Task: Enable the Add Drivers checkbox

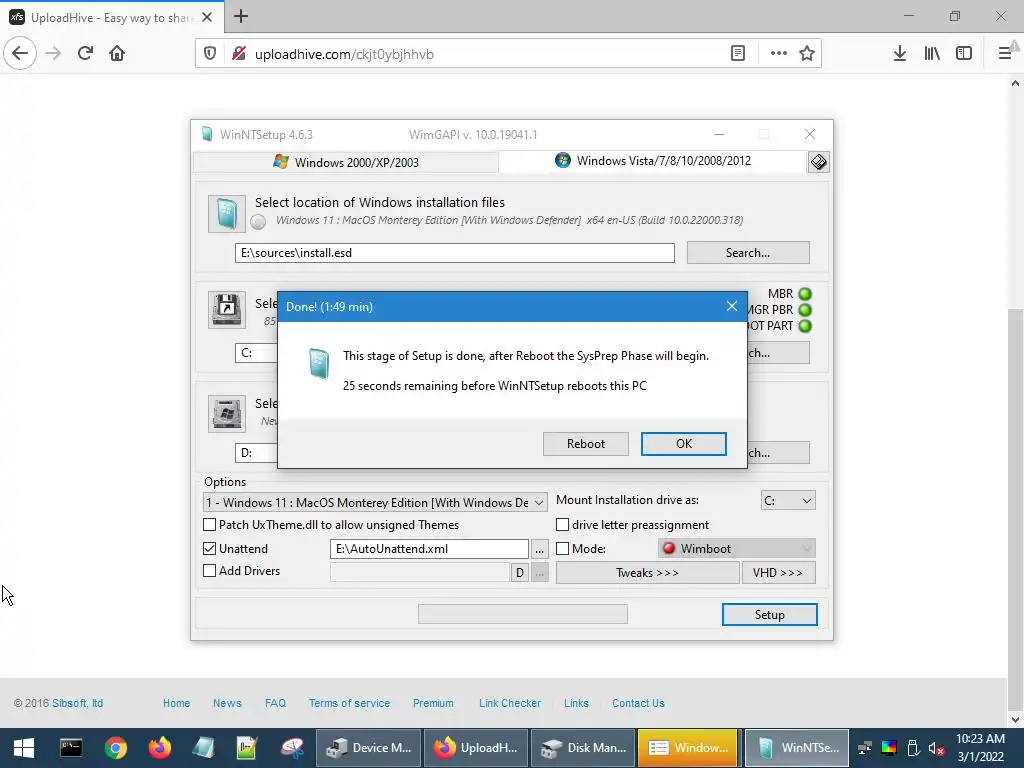Action: click(210, 570)
